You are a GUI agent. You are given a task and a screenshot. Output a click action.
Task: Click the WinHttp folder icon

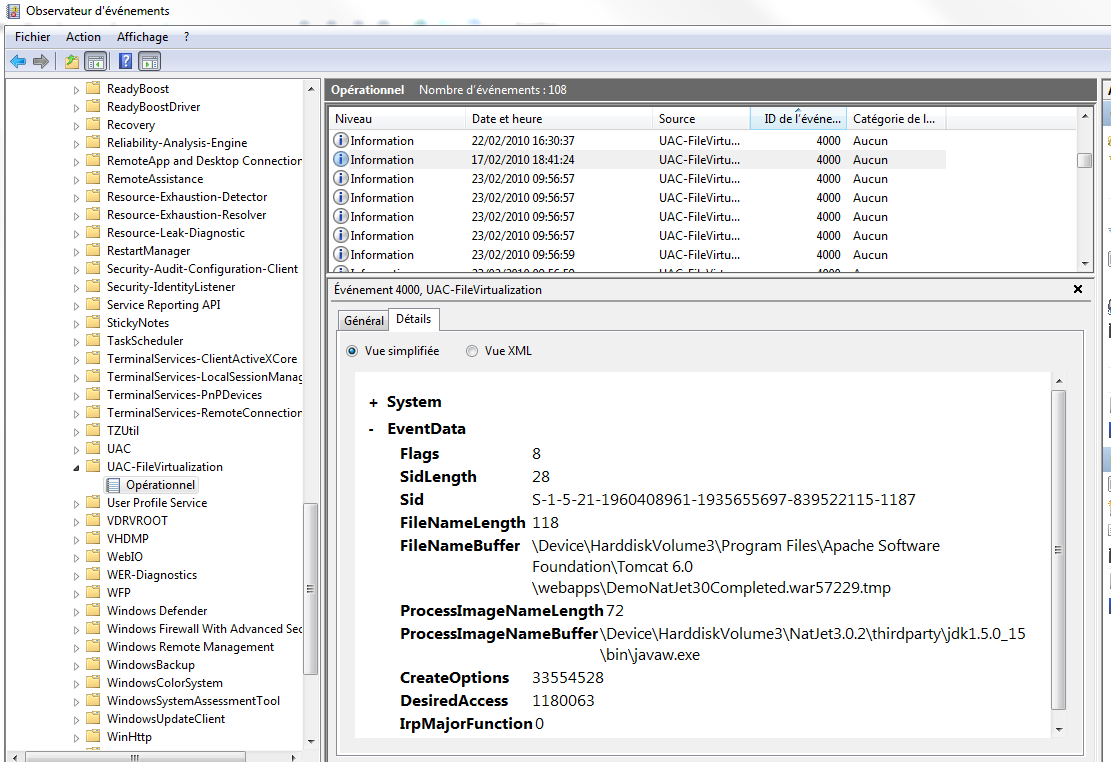tap(93, 736)
